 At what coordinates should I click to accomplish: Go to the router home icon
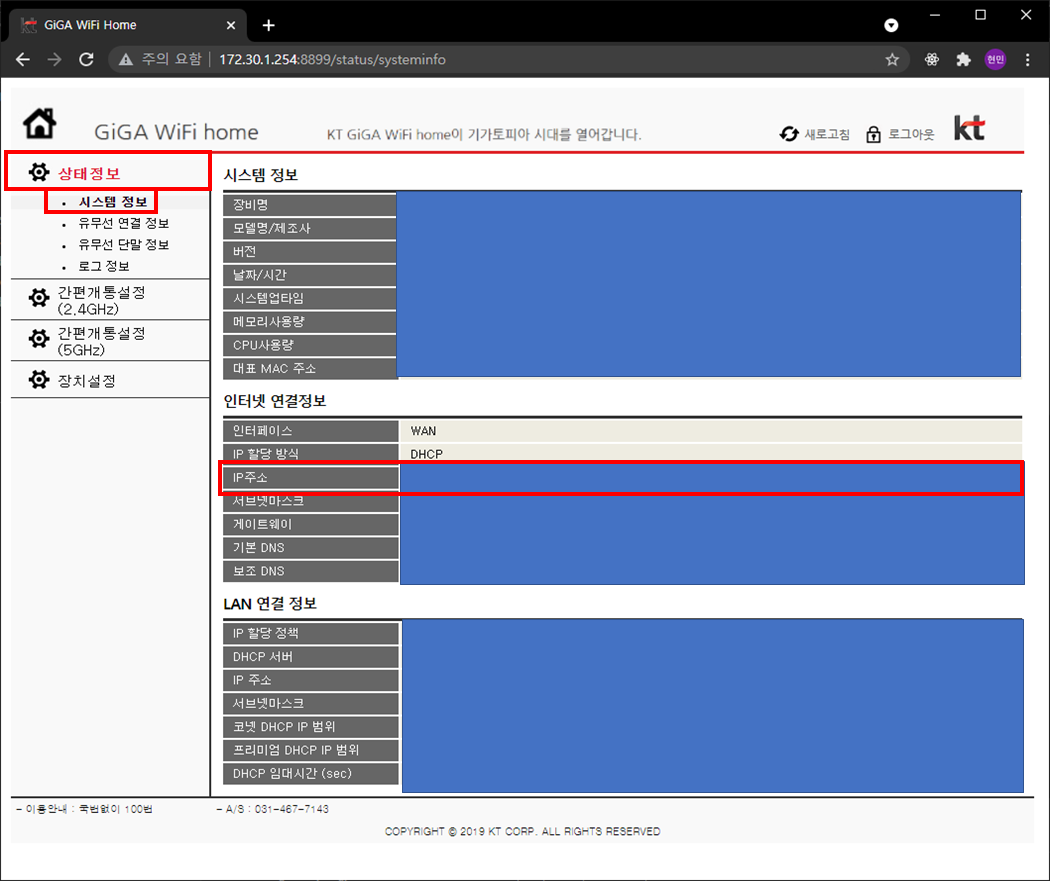pos(40,123)
